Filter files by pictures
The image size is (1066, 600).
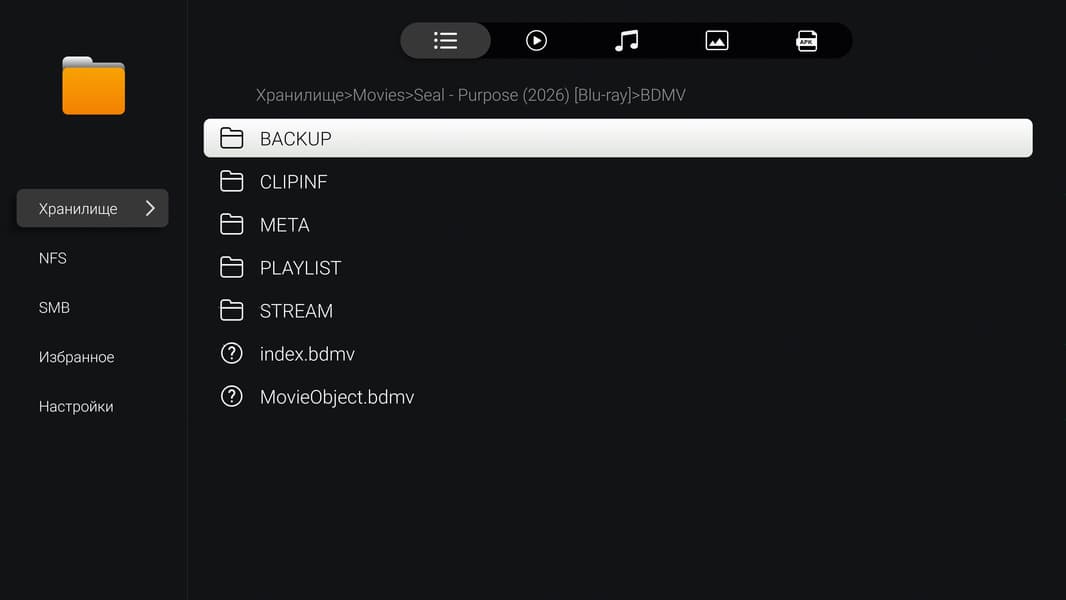(x=716, y=41)
